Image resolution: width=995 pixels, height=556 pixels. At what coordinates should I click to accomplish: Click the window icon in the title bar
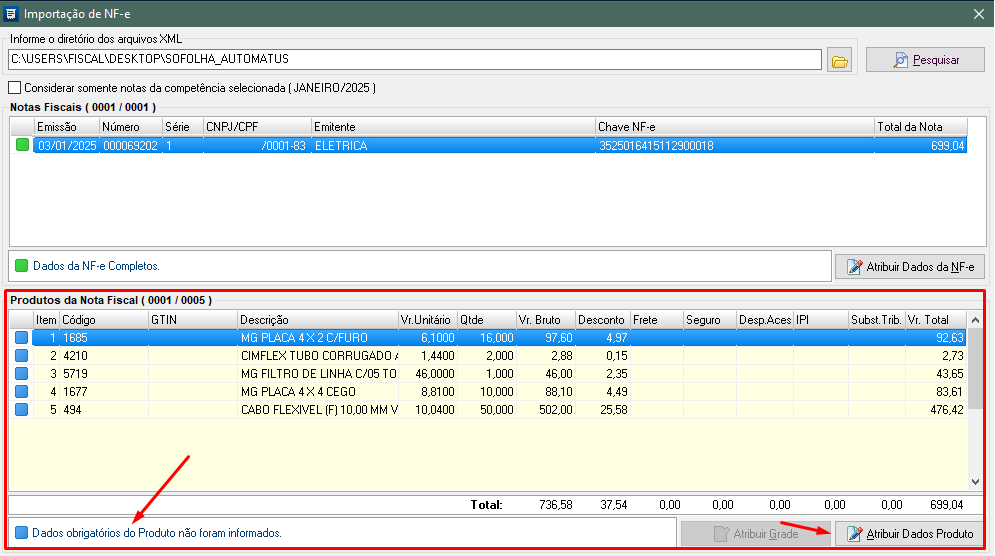11,13
